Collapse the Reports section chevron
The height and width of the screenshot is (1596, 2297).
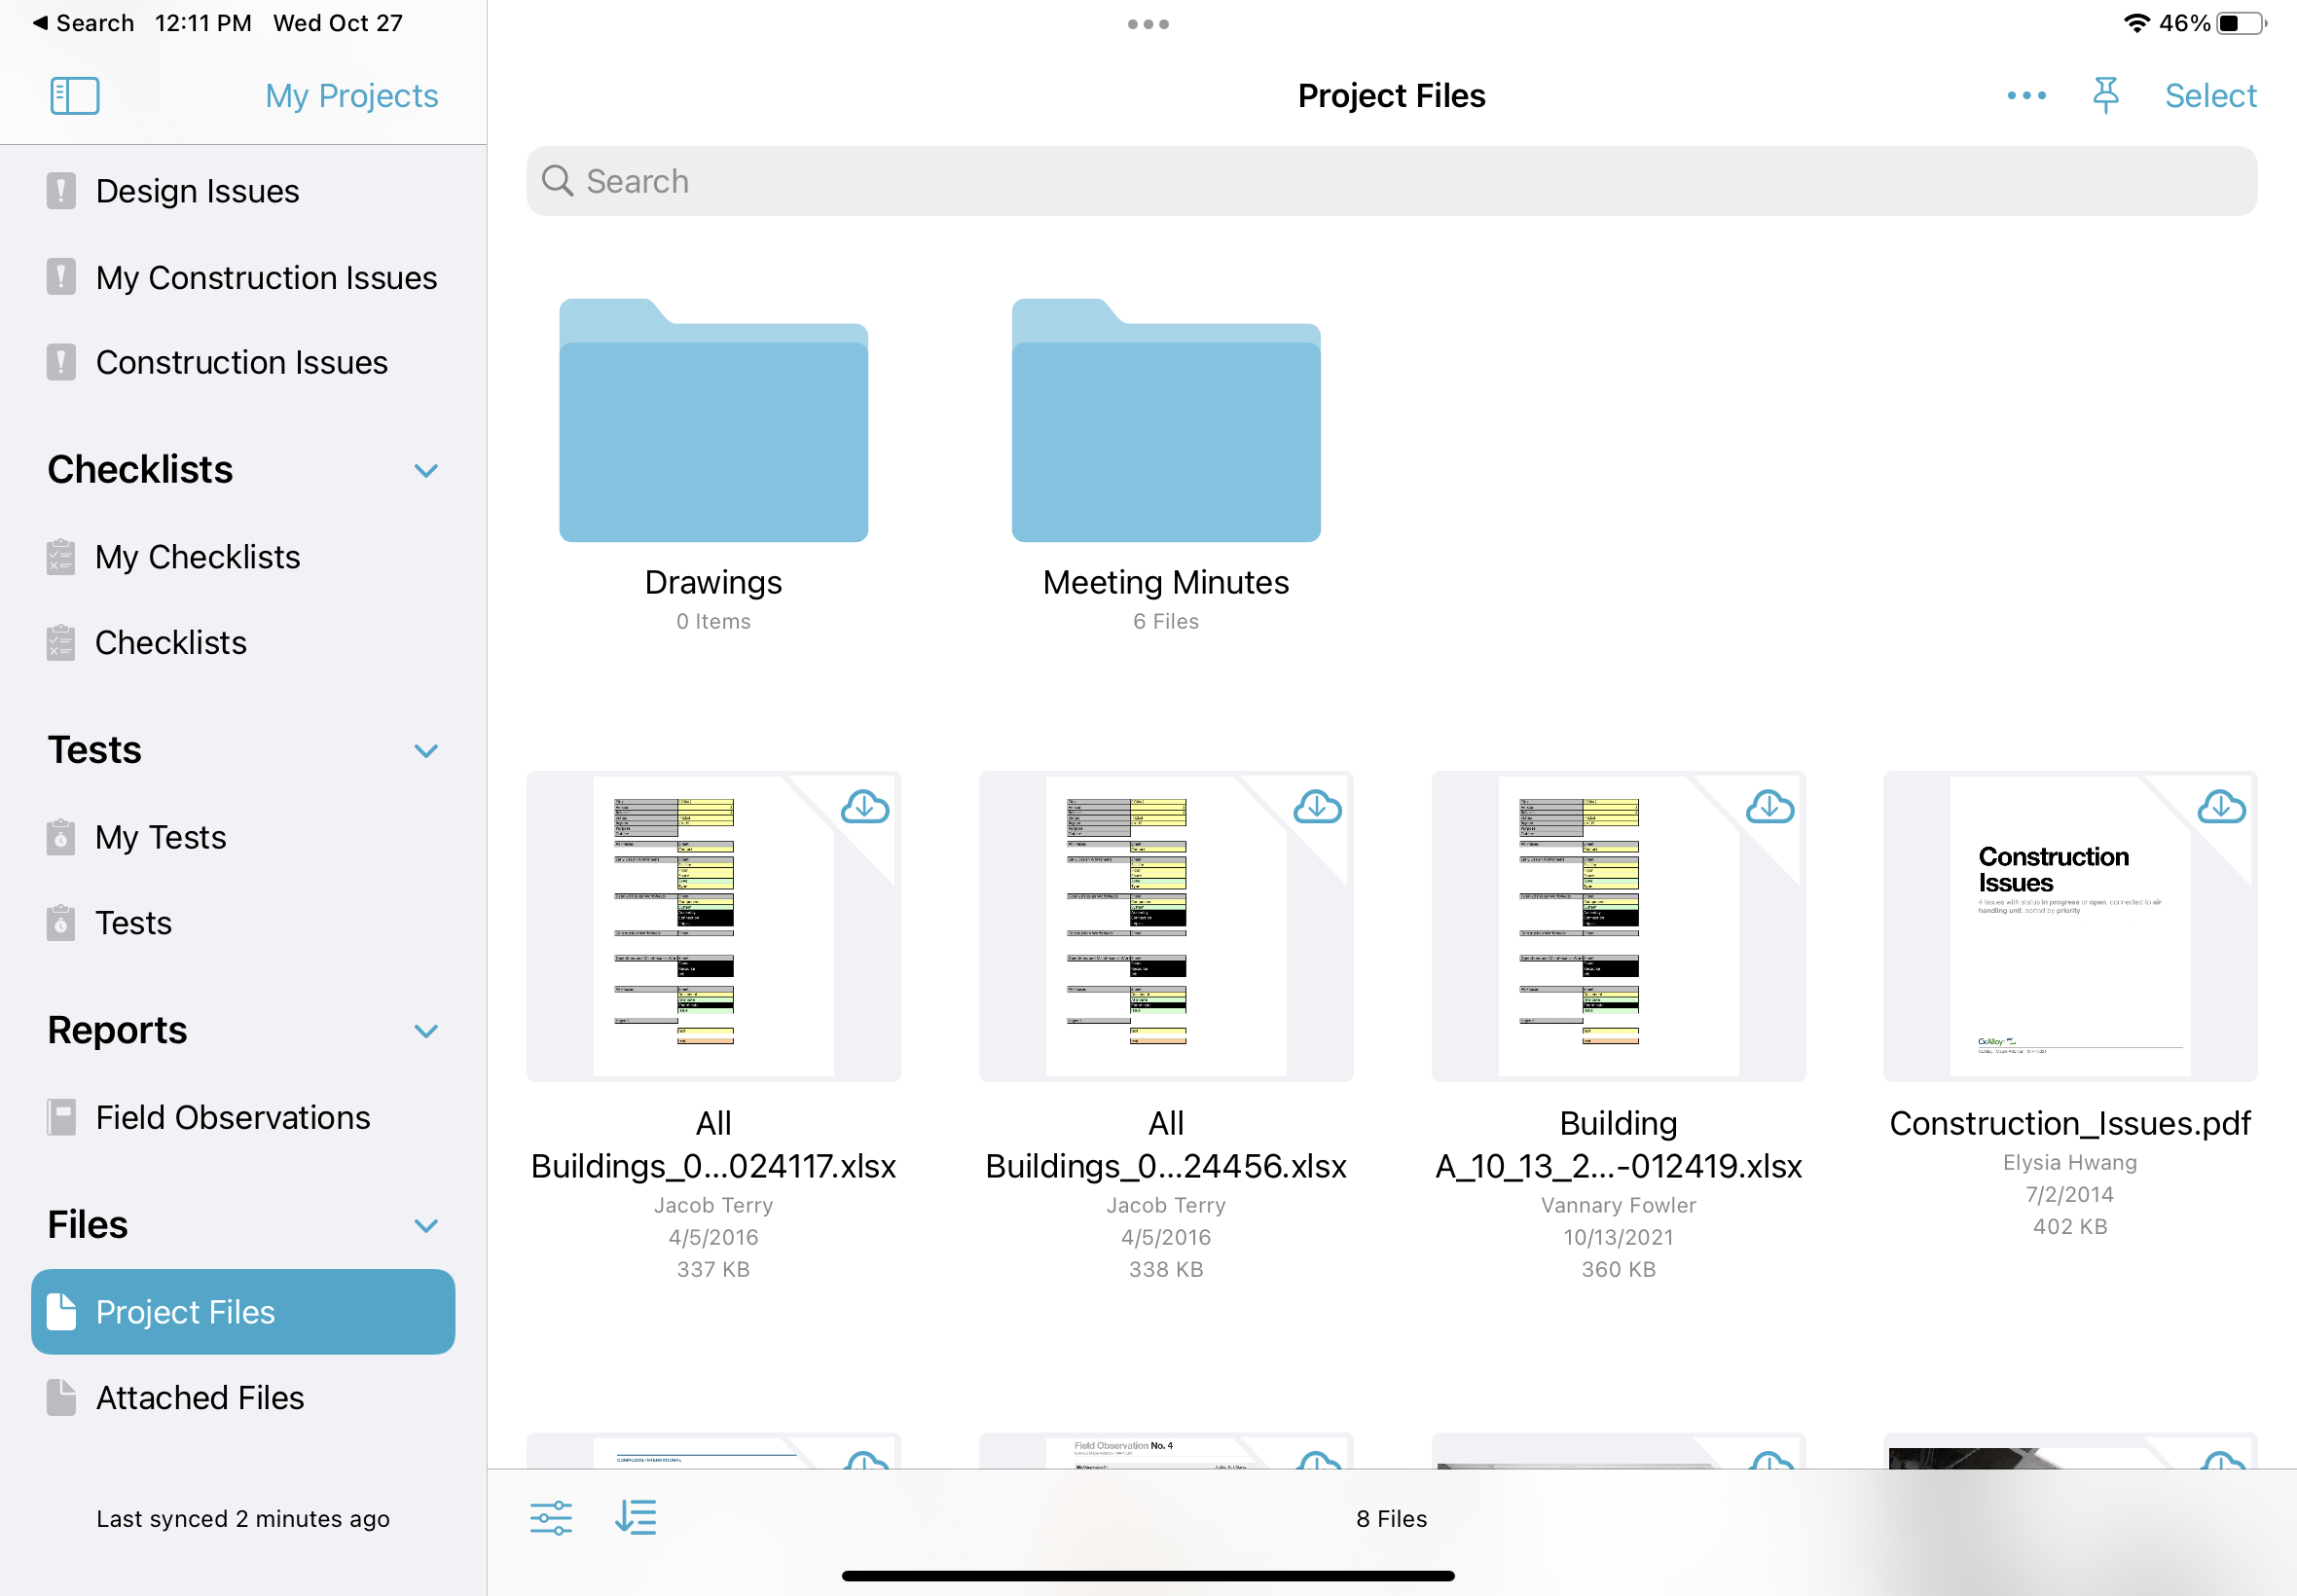pos(426,1031)
